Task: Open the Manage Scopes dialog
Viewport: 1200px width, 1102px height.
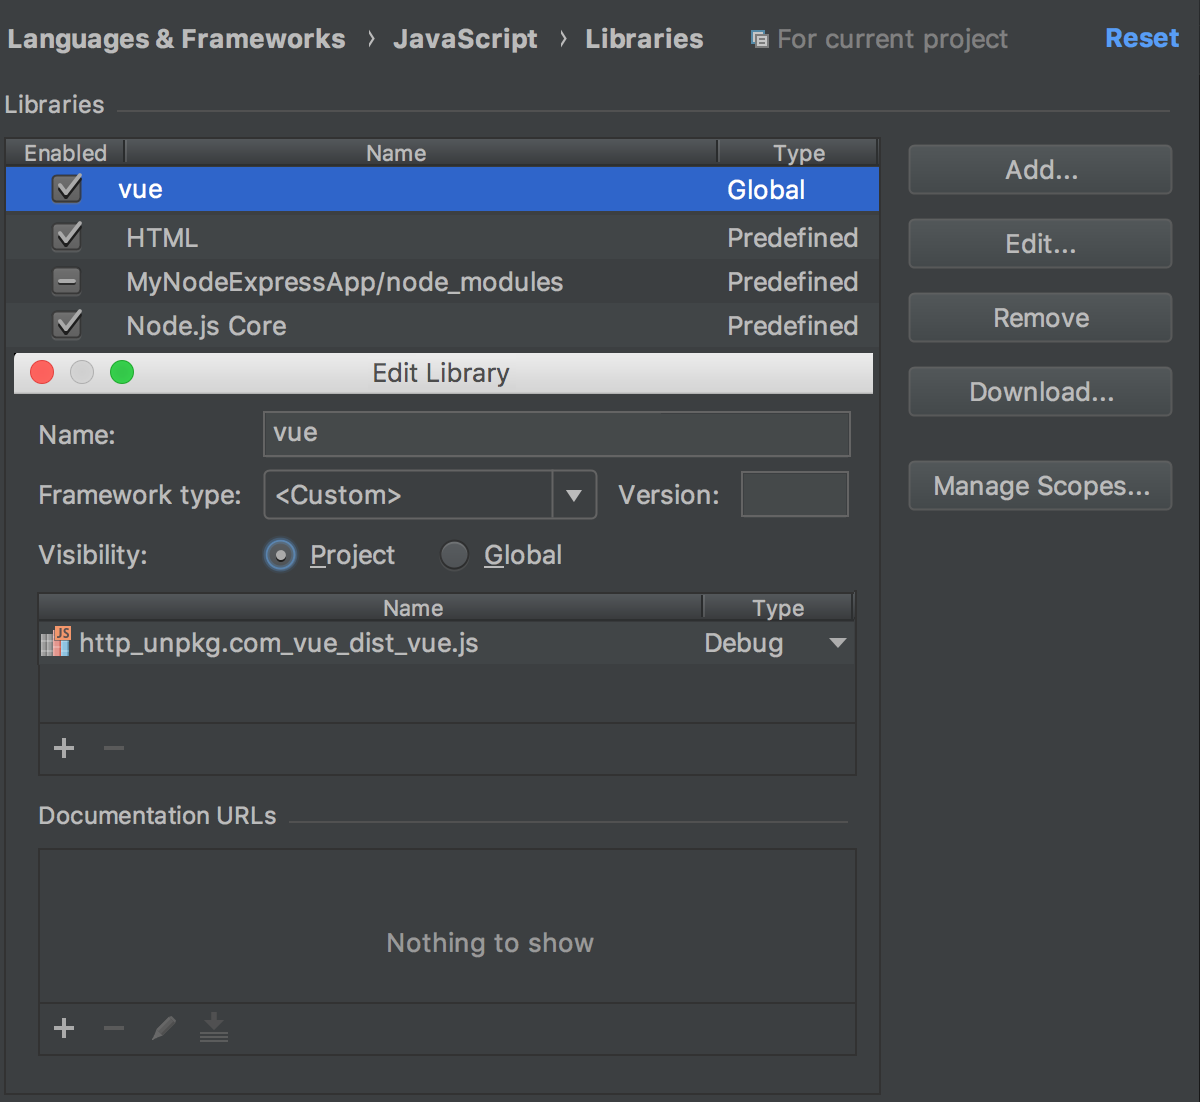Action: pyautogui.click(x=1039, y=486)
